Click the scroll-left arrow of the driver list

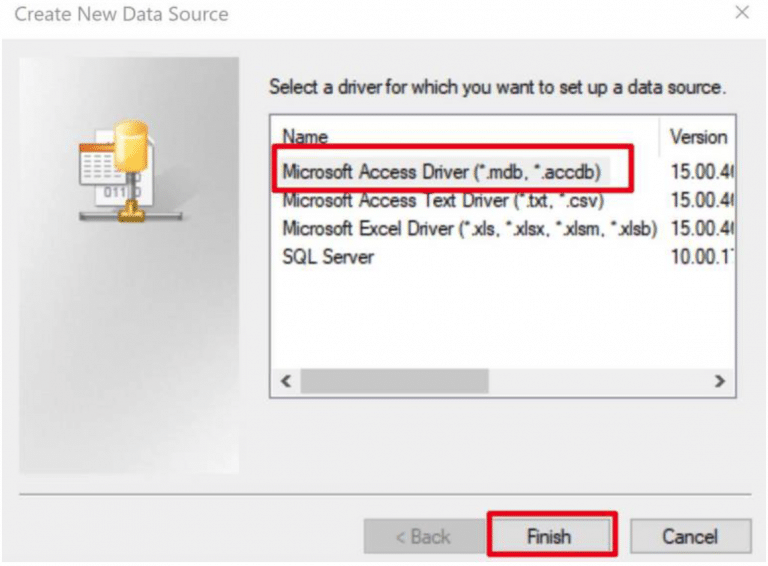286,381
